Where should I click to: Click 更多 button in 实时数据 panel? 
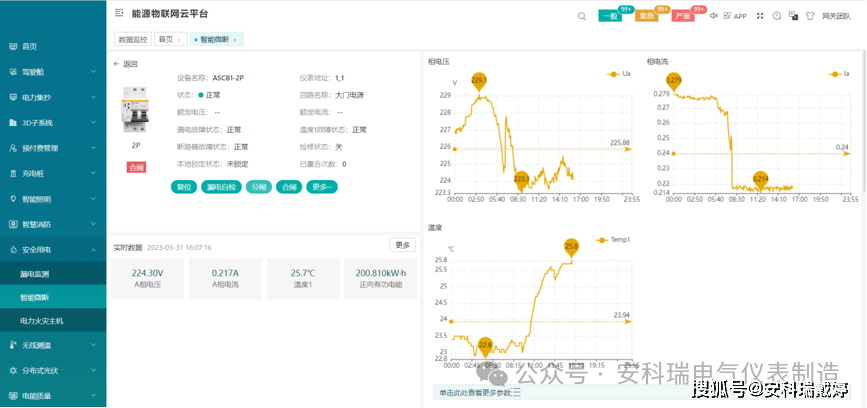pyautogui.click(x=403, y=245)
